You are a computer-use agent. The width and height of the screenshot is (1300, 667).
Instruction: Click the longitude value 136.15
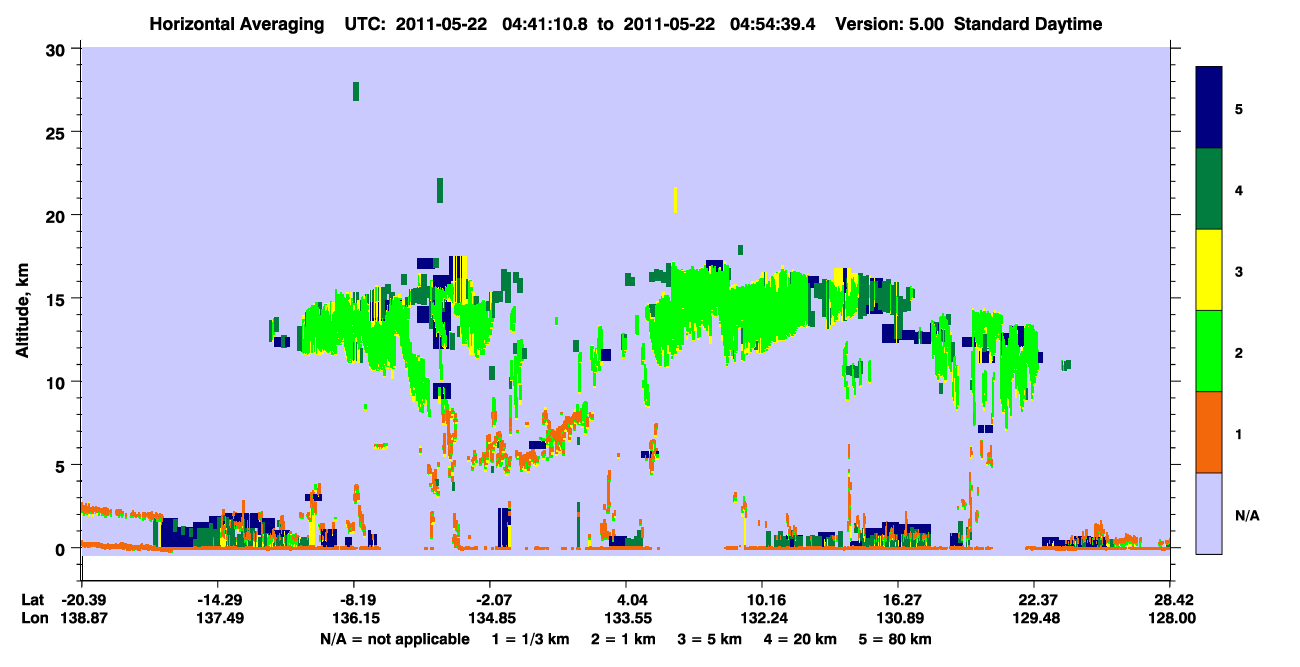(x=355, y=618)
